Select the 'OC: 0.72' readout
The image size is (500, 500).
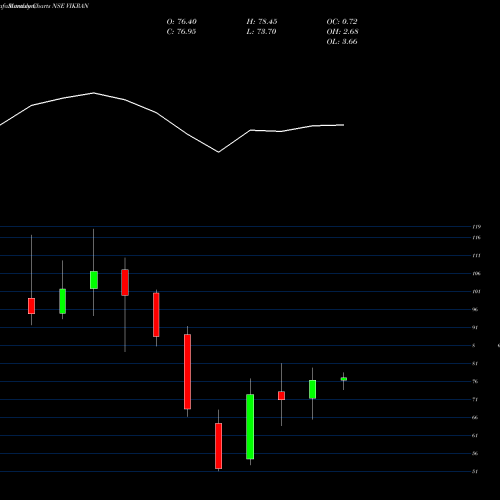(342, 22)
